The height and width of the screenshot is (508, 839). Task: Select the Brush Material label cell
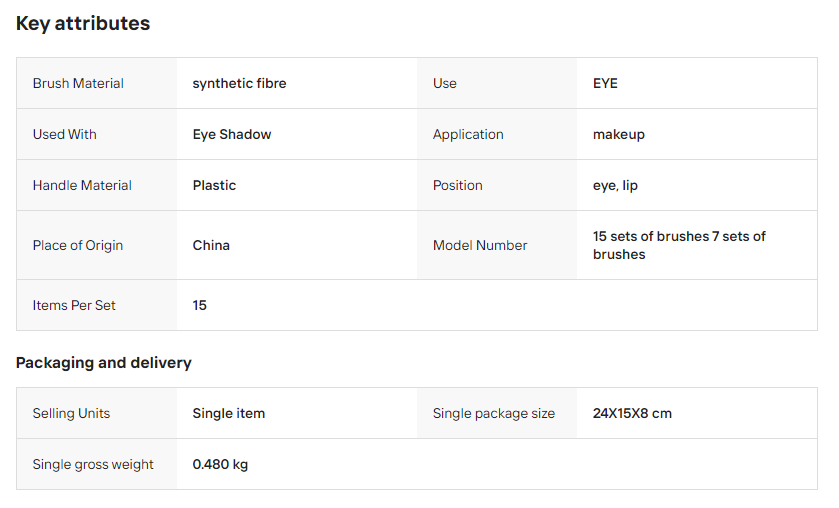tap(96, 84)
